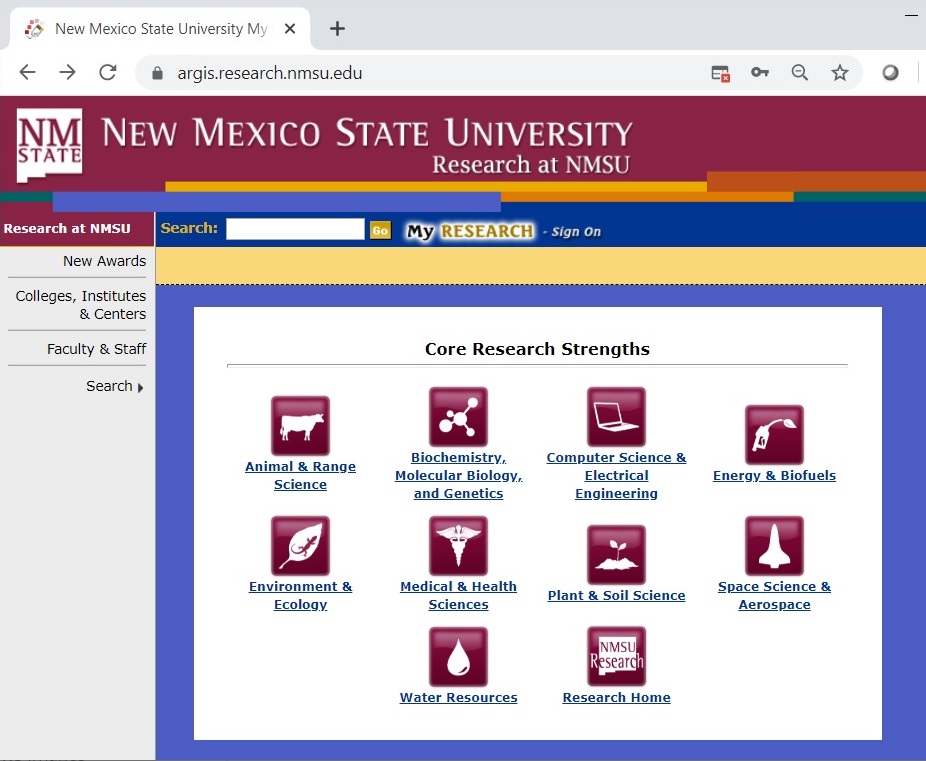This screenshot has height=761, width=926.
Task: Click the browser profile avatar icon
Action: coord(890,73)
